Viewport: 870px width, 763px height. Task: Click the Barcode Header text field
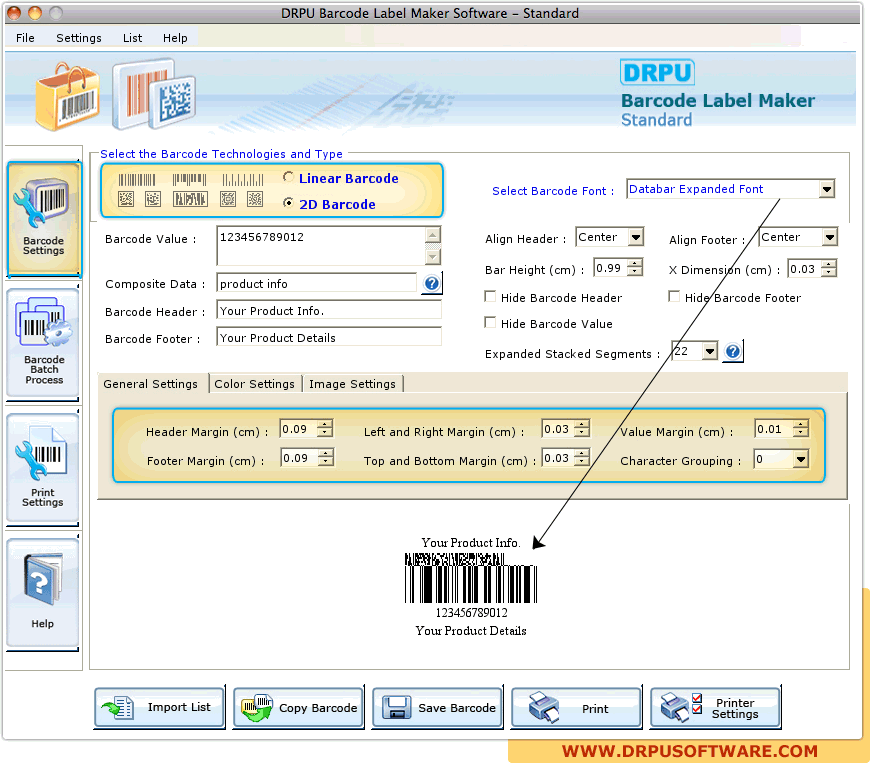click(328, 311)
